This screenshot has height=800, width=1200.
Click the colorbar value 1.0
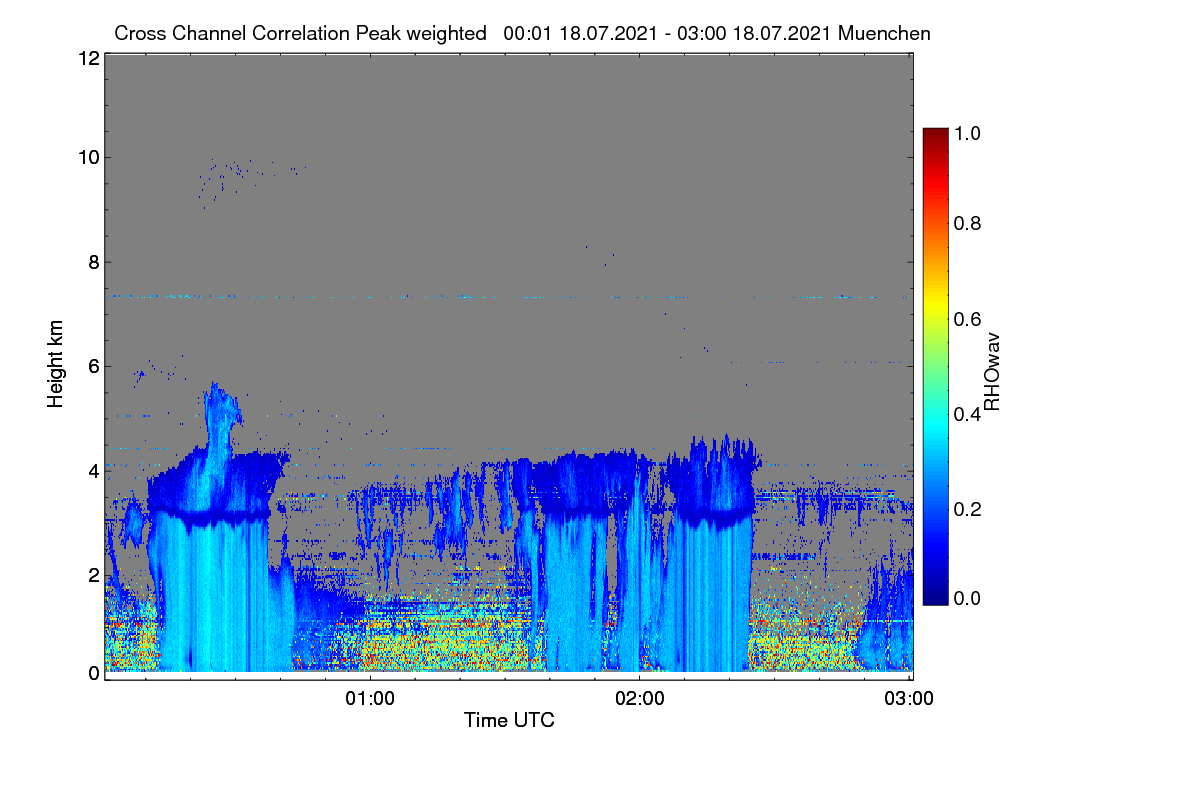coord(969,133)
